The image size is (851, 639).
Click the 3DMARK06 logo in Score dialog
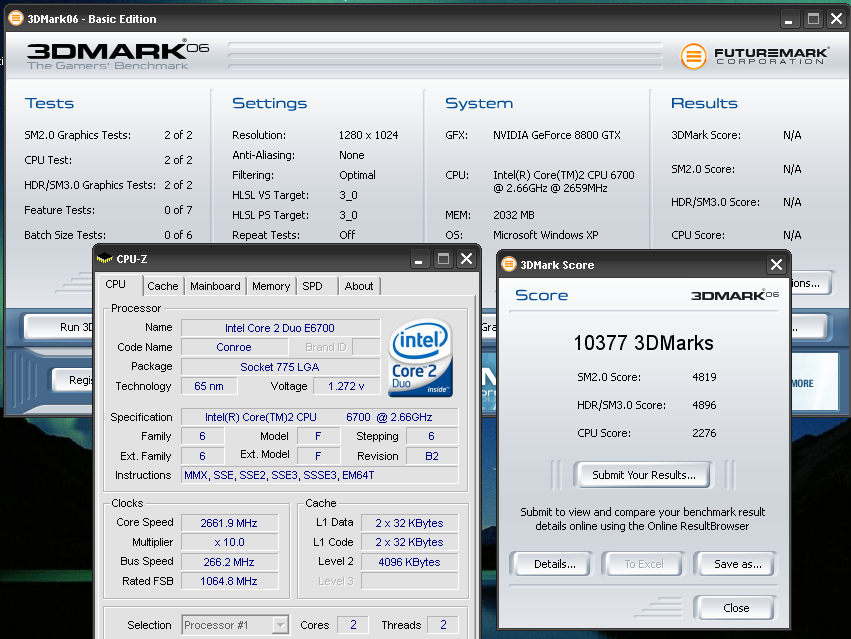point(734,295)
